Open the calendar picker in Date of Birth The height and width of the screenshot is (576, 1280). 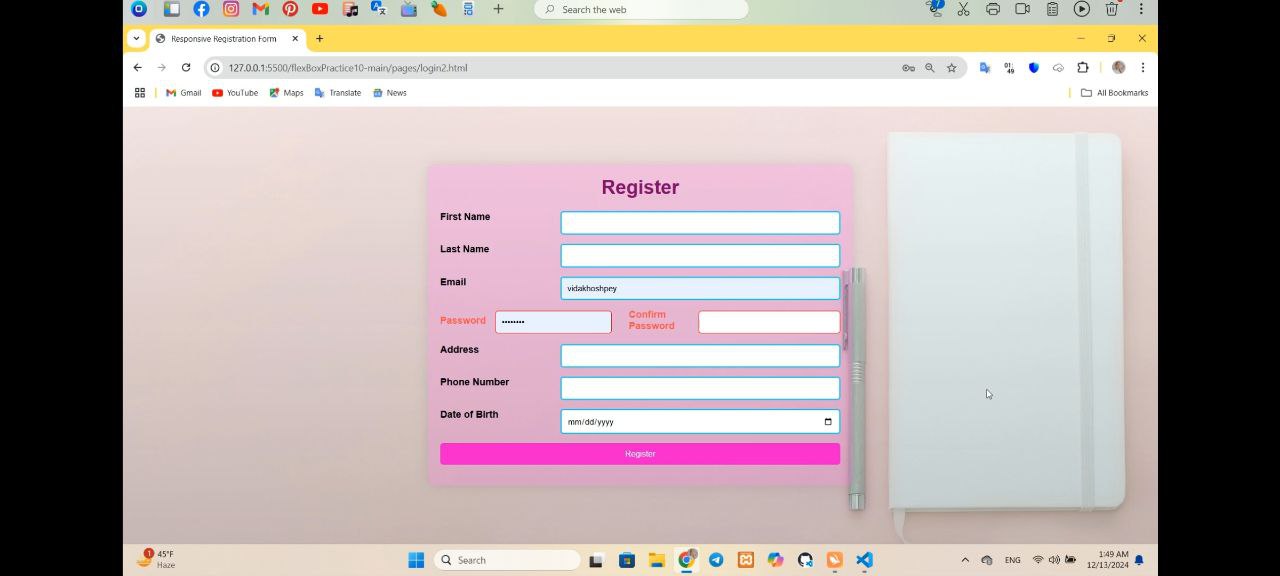tap(828, 422)
